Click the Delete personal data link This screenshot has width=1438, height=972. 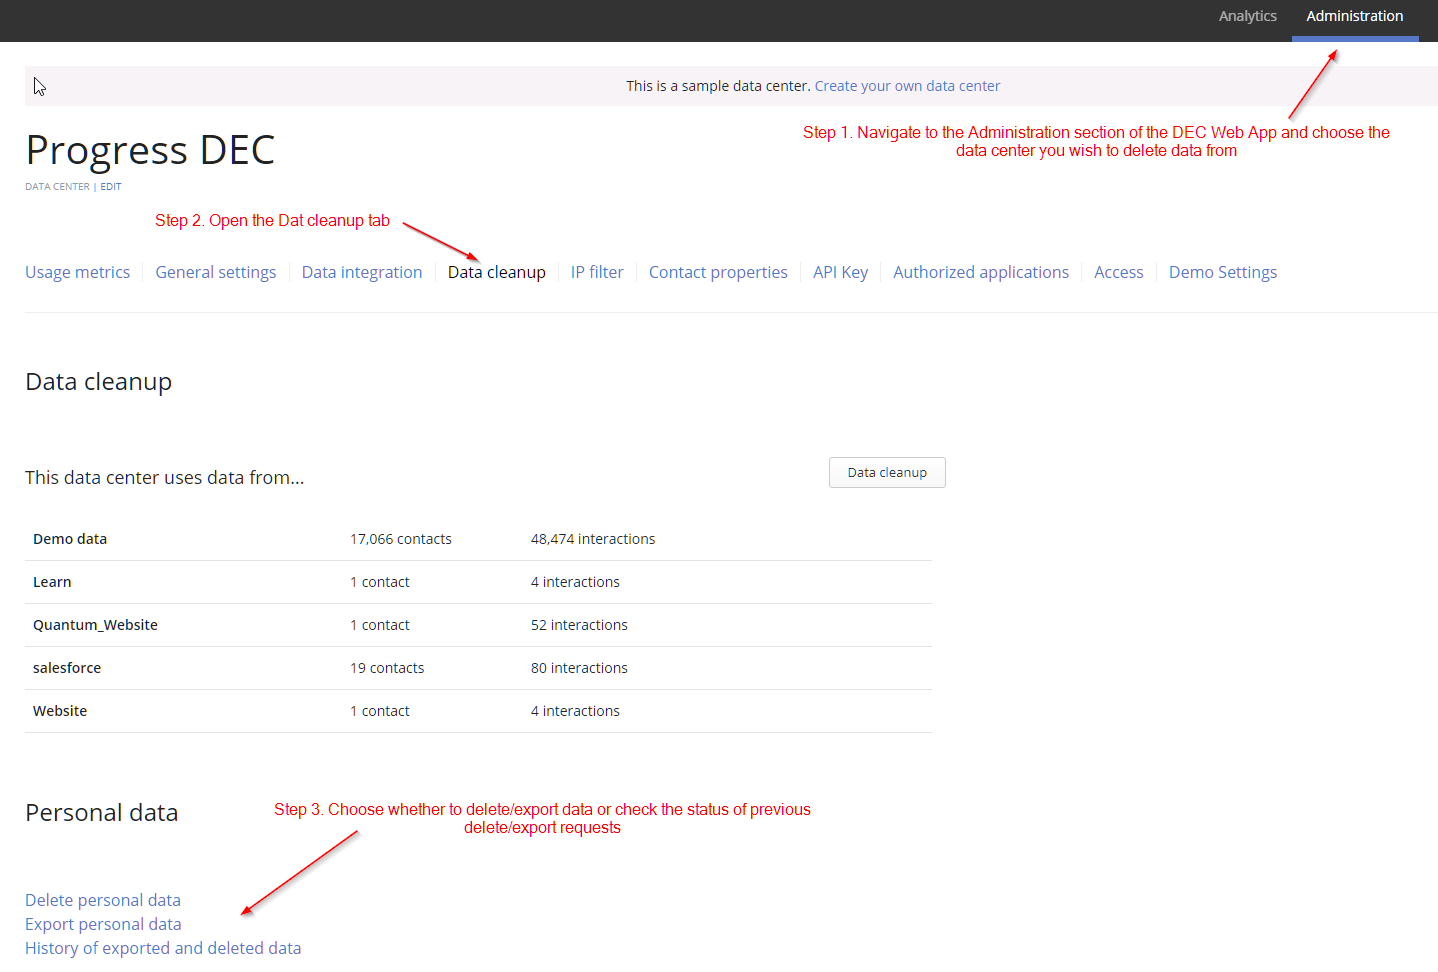coord(103,900)
